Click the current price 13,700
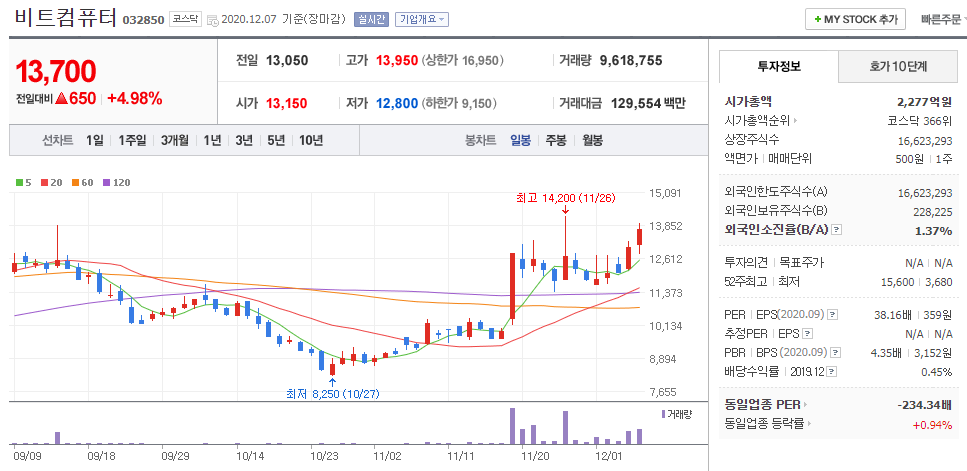This screenshot has width=967, height=471. [x=56, y=72]
